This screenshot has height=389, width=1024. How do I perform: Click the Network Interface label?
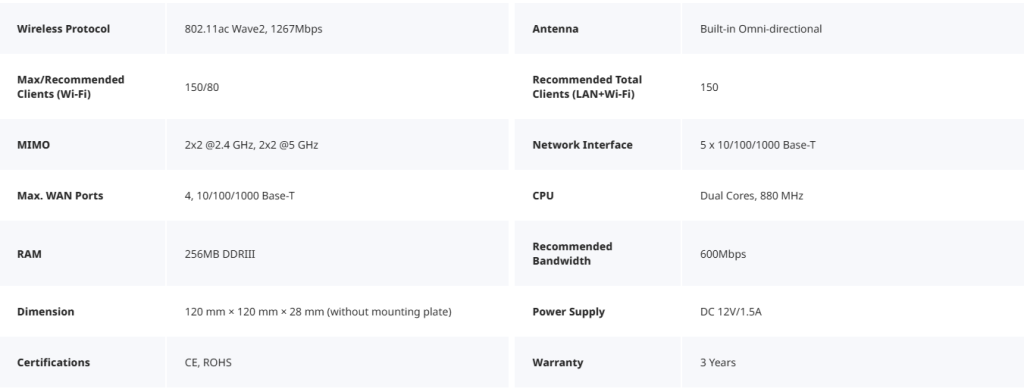(583, 145)
